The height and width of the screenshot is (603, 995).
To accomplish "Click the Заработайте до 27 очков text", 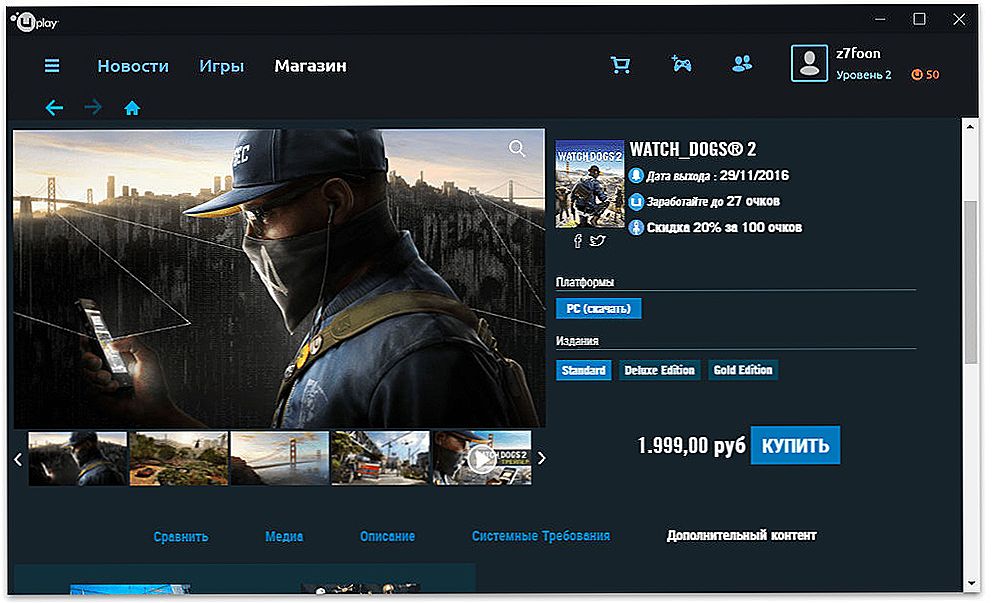I will pos(713,202).
